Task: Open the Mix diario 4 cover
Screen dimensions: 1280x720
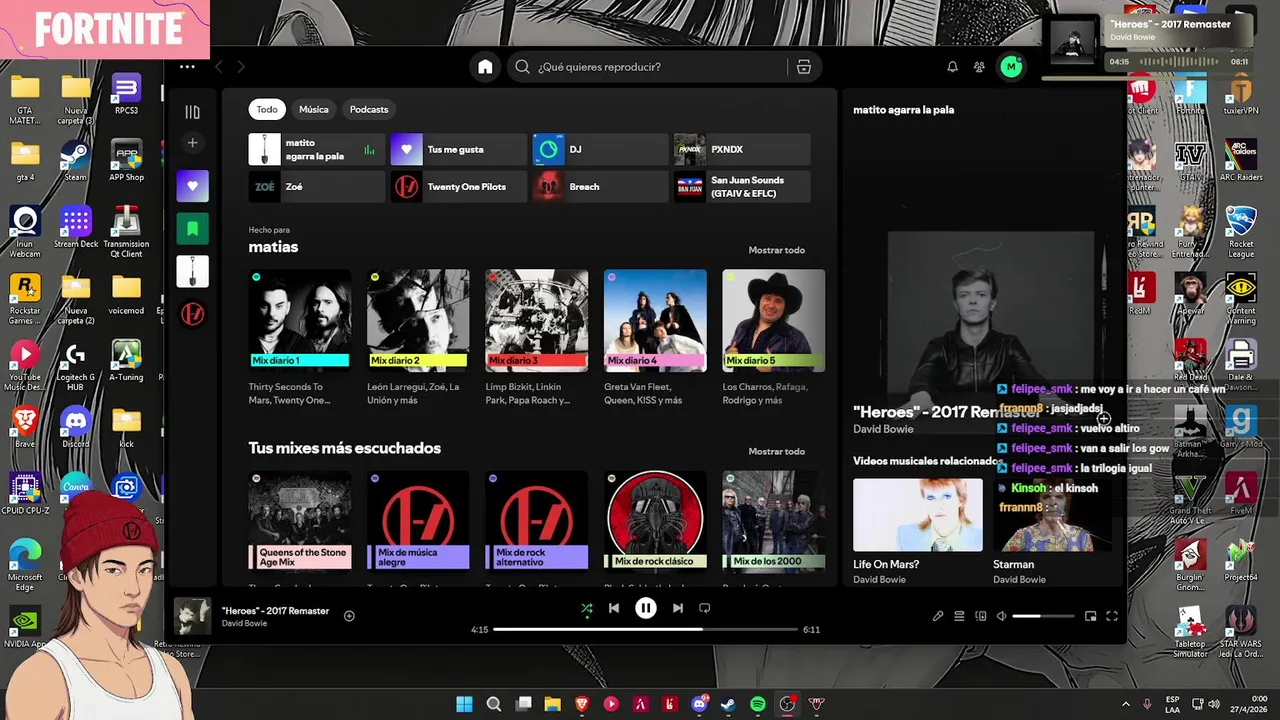Action: coord(655,320)
